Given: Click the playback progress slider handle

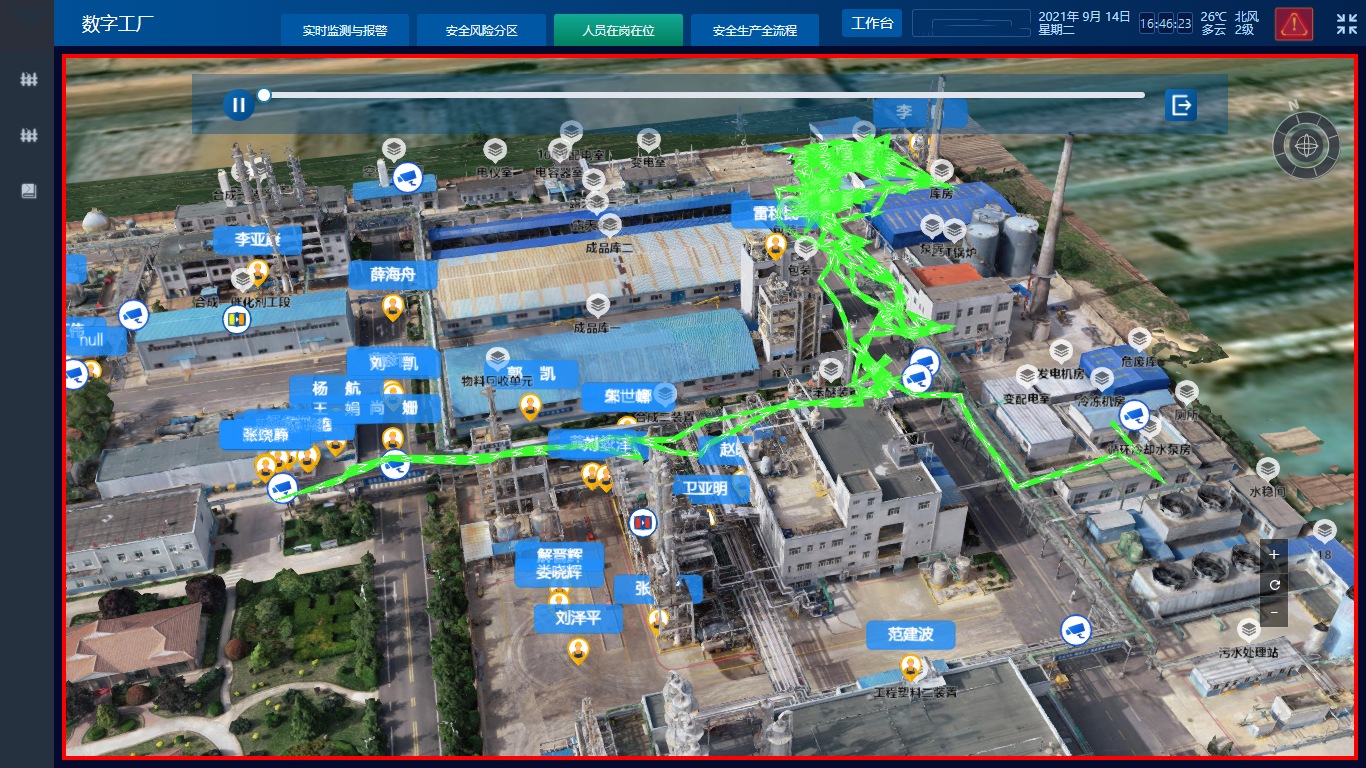Looking at the screenshot, I should click(264, 95).
